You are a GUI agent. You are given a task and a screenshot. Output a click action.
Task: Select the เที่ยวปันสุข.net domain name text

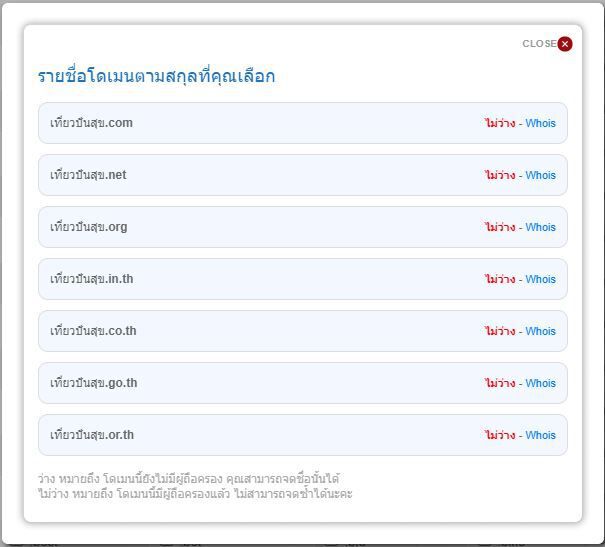88,175
